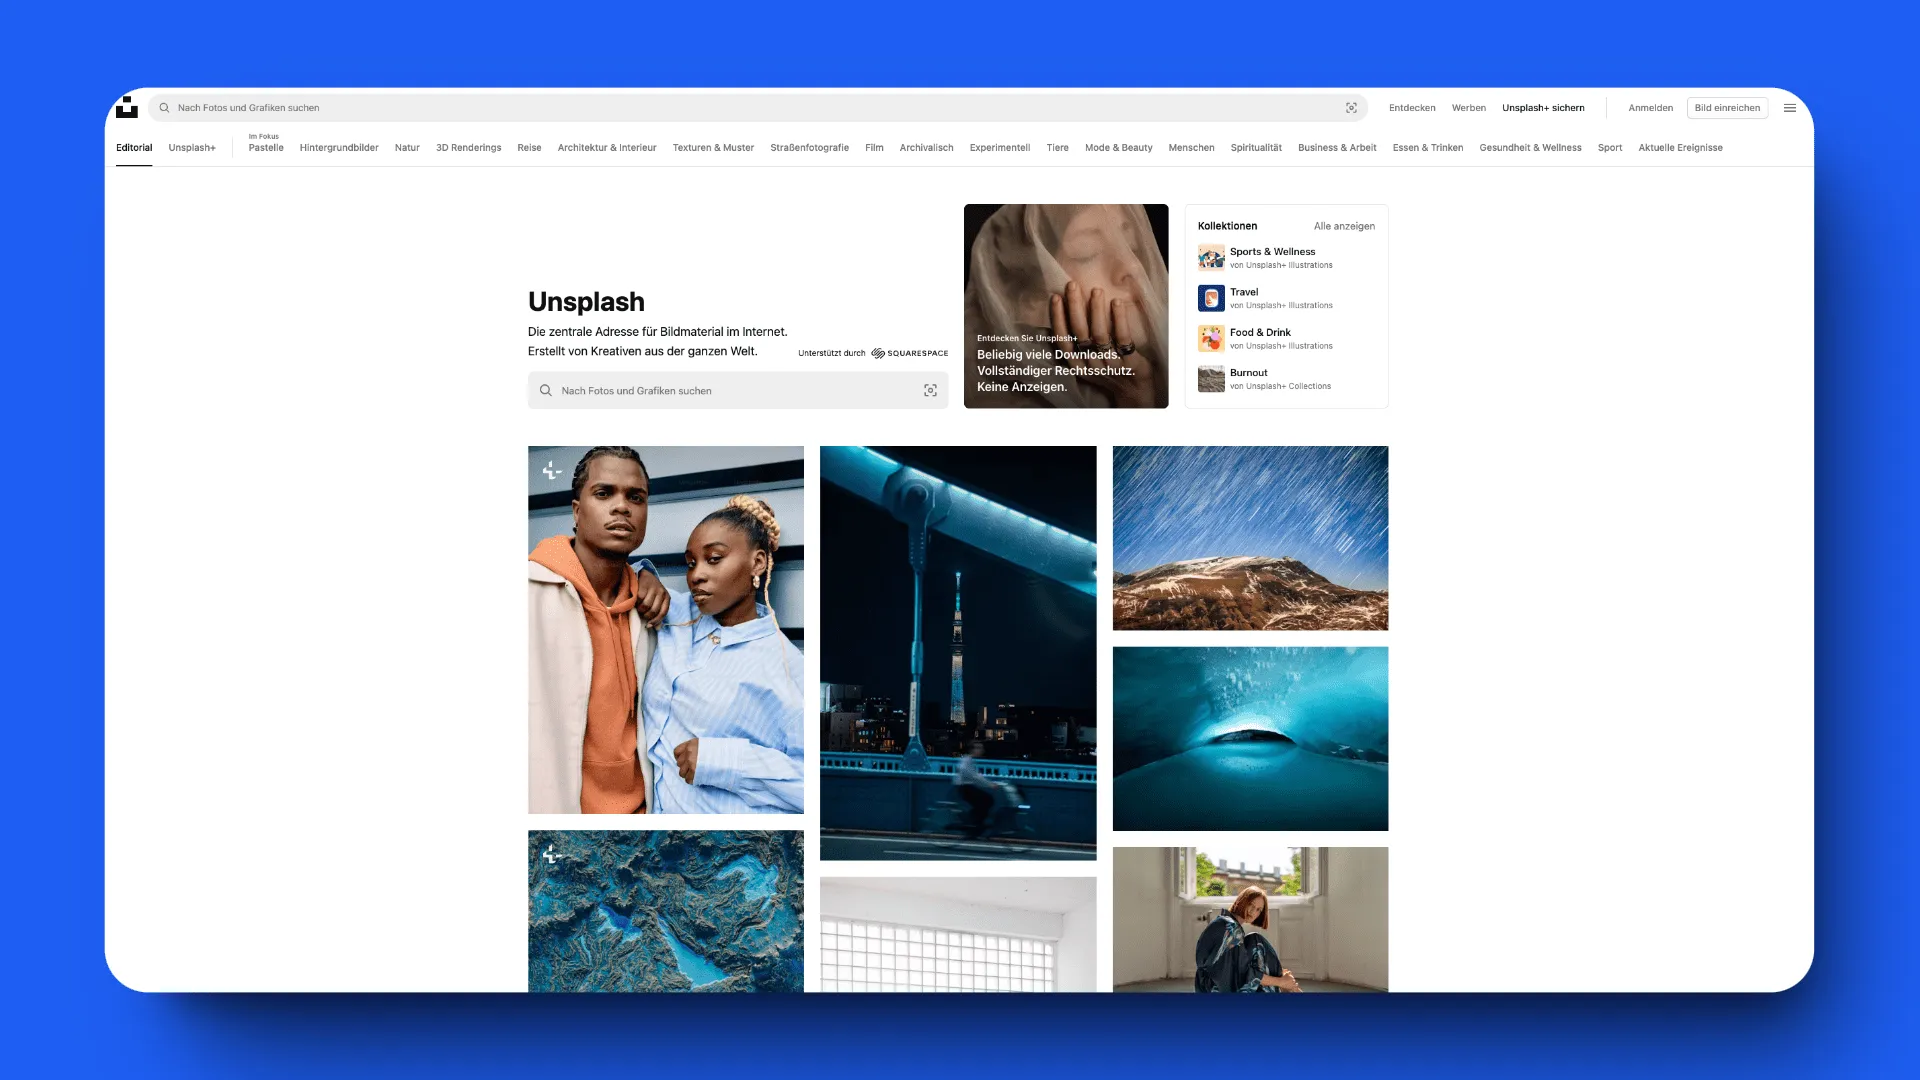Select the 3D Renderings category

(468, 148)
